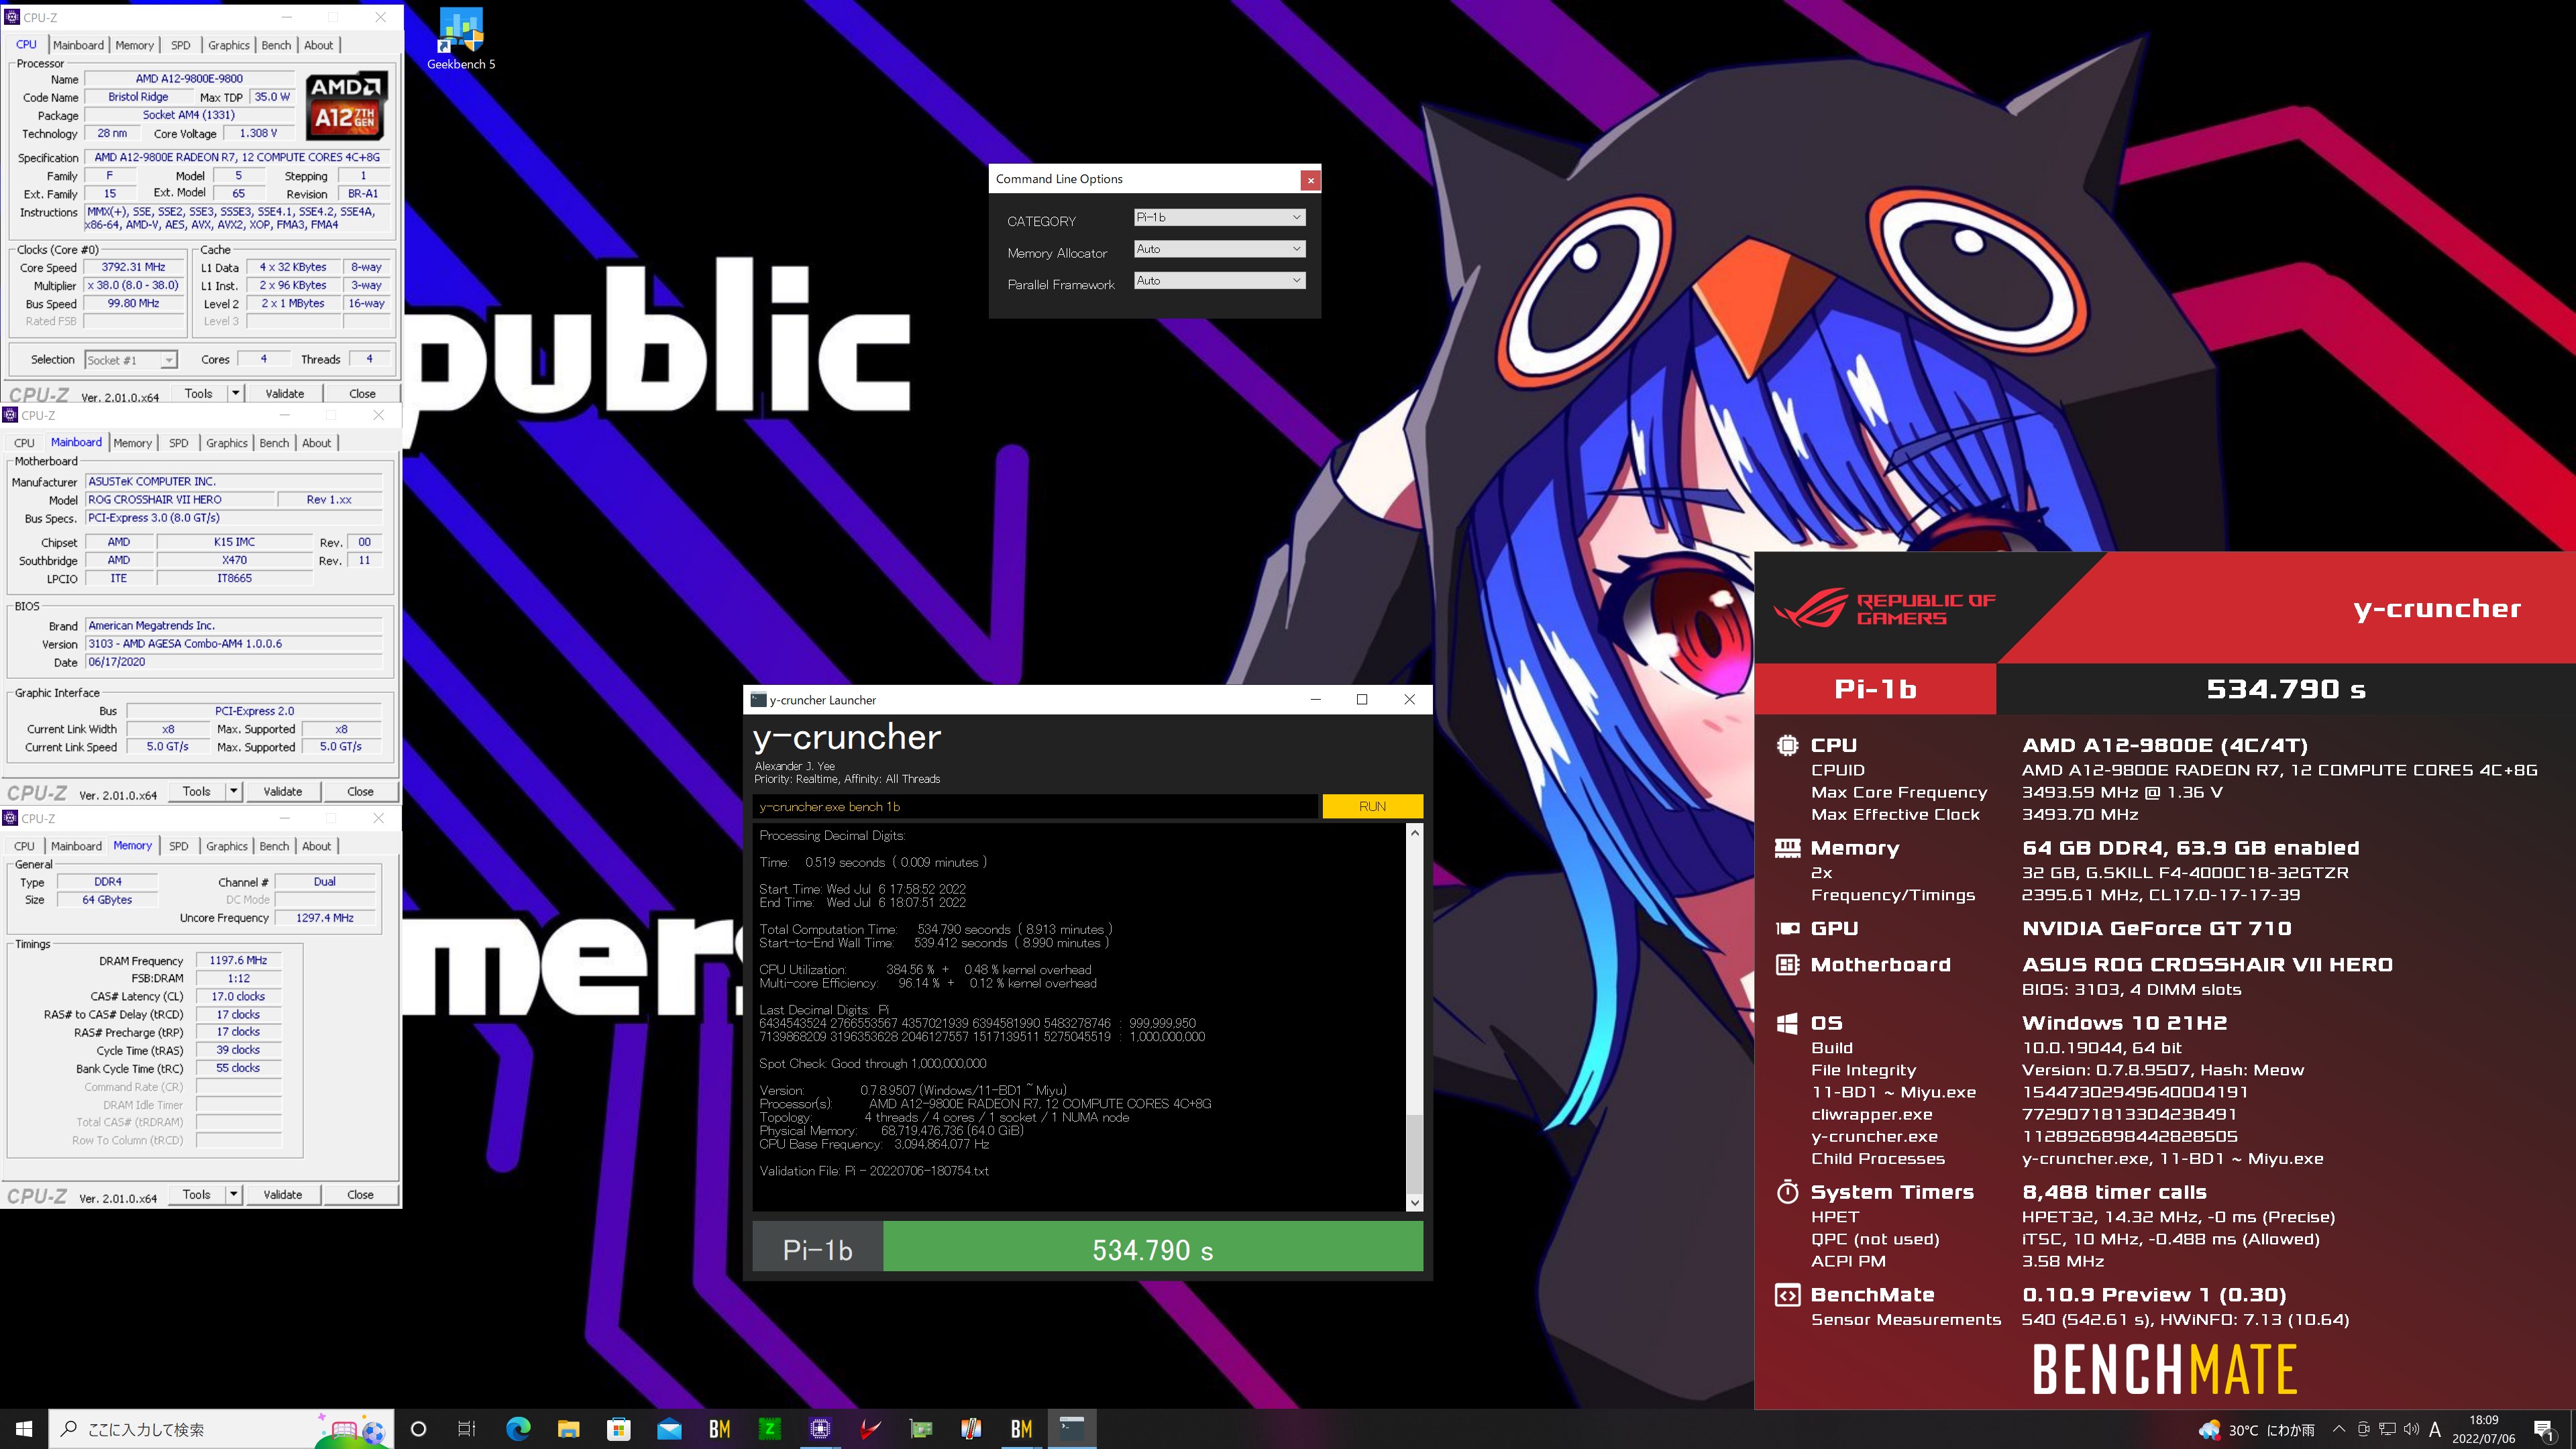Open About tab in the Mainboard-tab CPU-Z window
The height and width of the screenshot is (1449, 2576).
[316, 443]
